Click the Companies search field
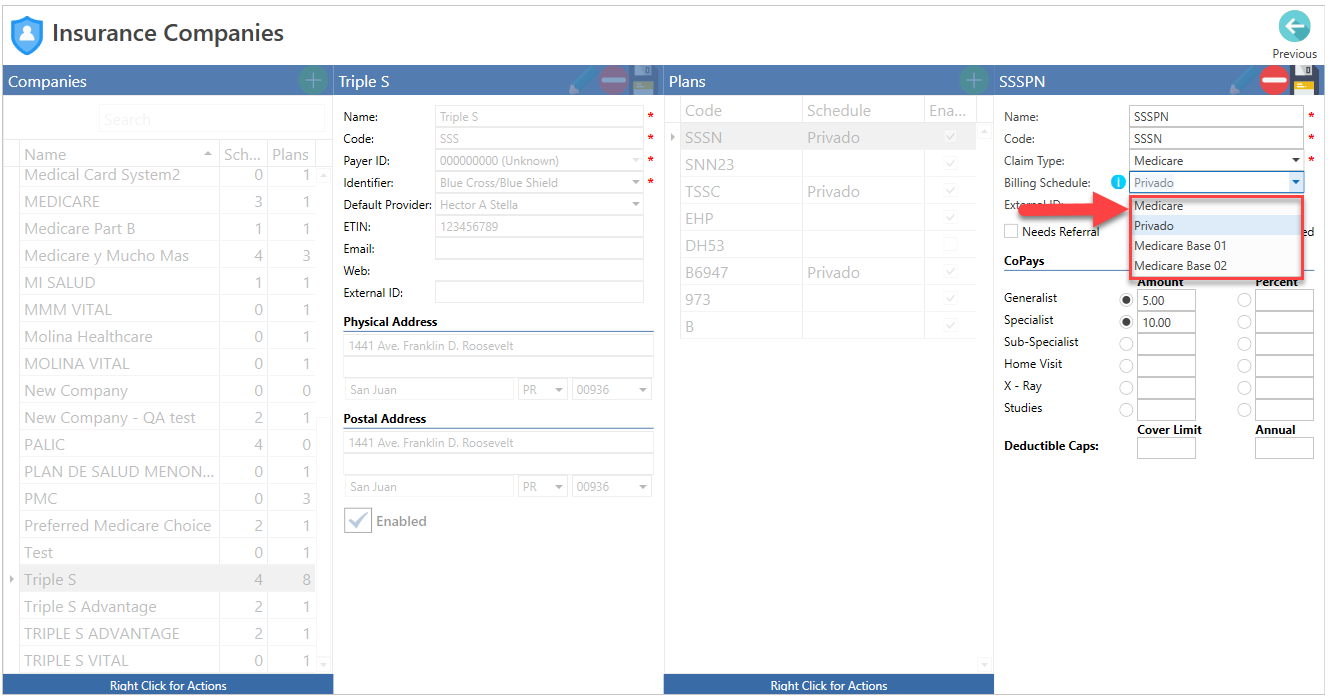 pyautogui.click(x=212, y=119)
